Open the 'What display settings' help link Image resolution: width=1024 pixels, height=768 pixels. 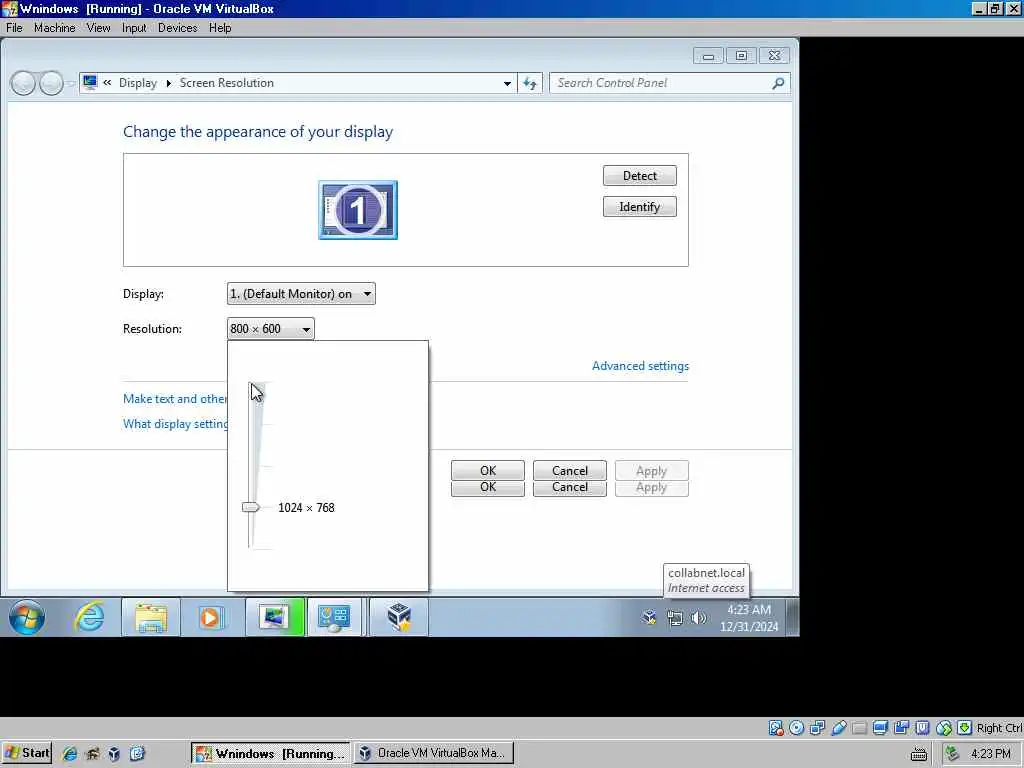[x=175, y=424]
